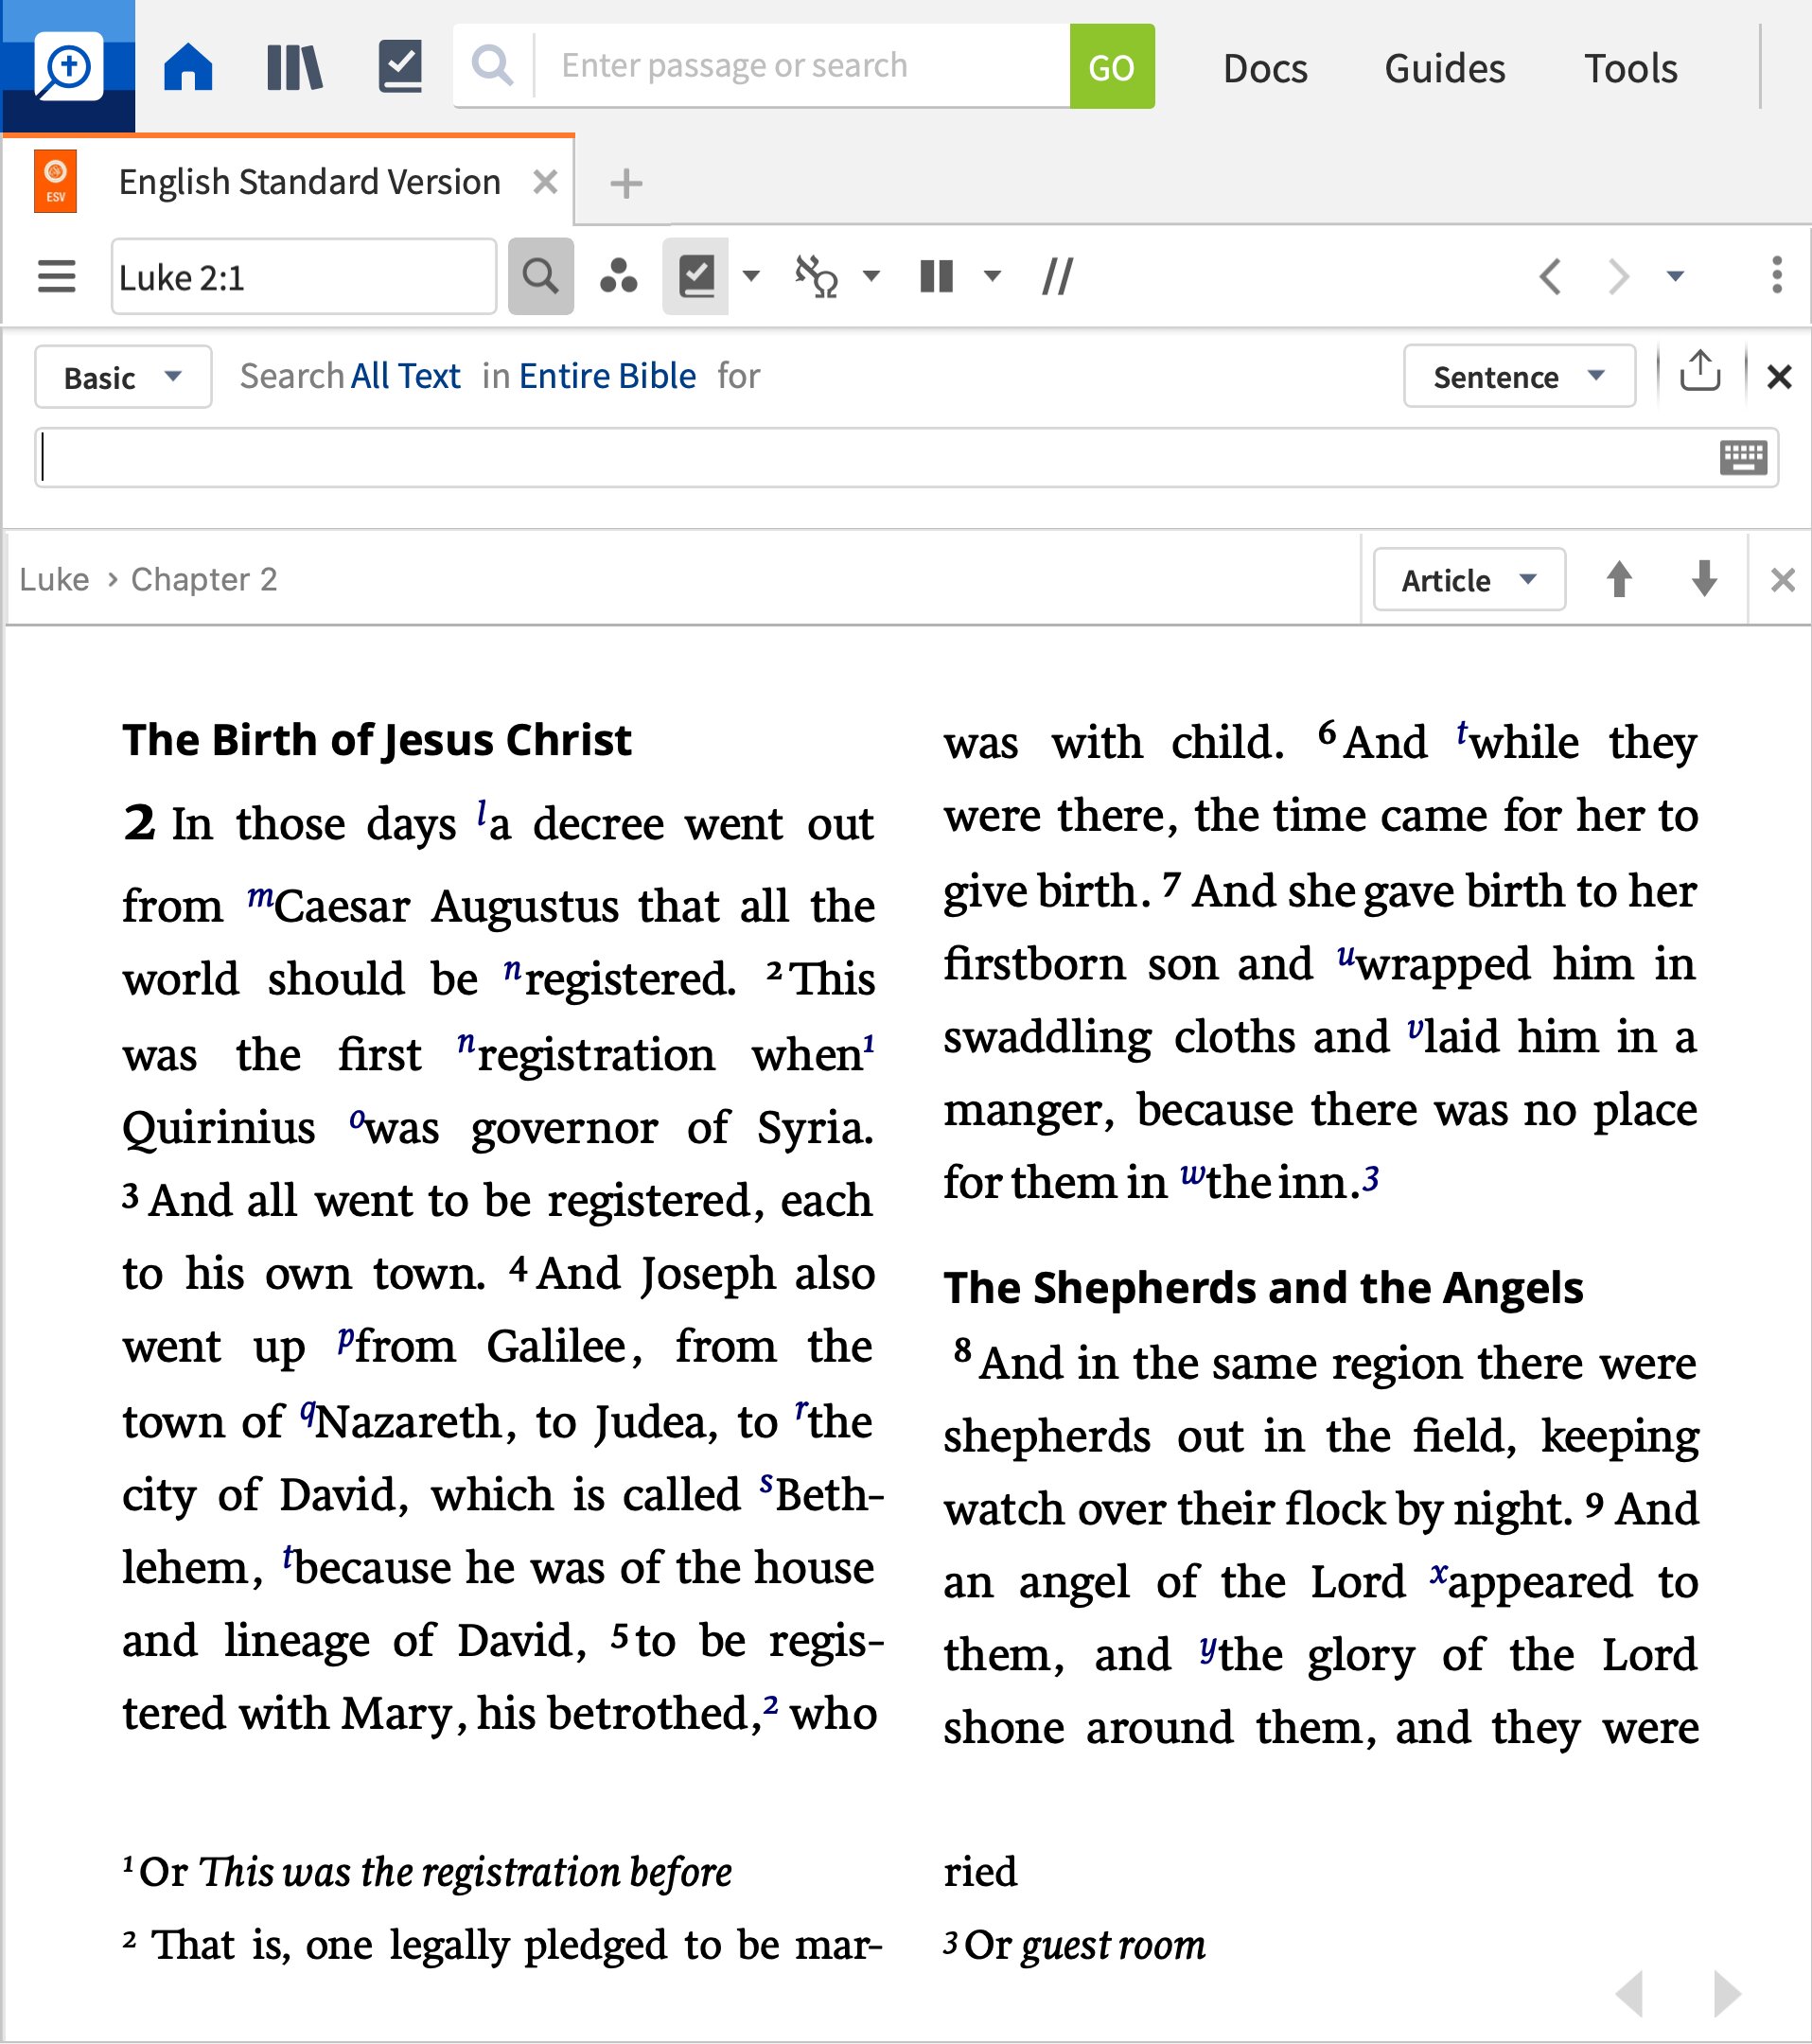This screenshot has height=2044, width=1812.
Task: Turn to next page with right triangle
Action: tap(1727, 1994)
